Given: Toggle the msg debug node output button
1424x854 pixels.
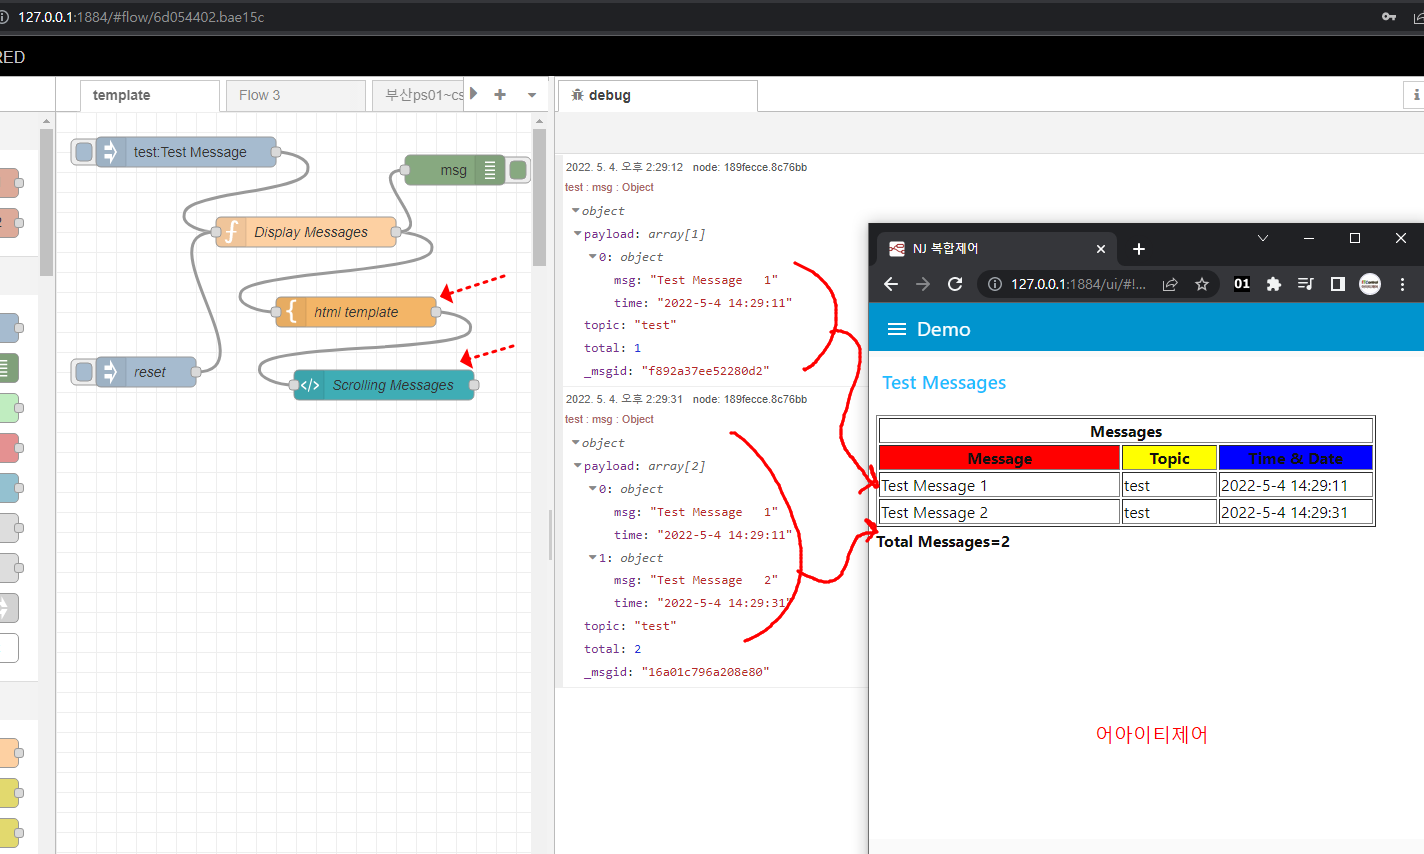Looking at the screenshot, I should click(518, 170).
